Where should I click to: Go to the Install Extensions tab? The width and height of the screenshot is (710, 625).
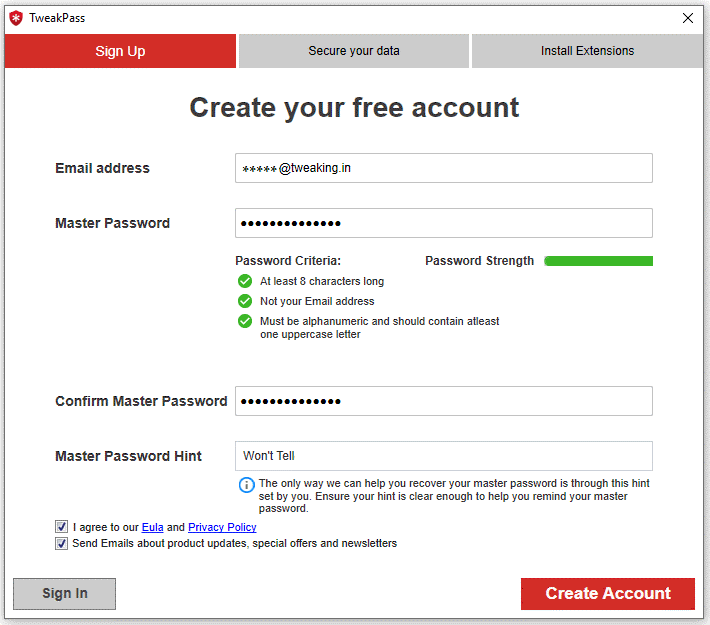[587, 51]
